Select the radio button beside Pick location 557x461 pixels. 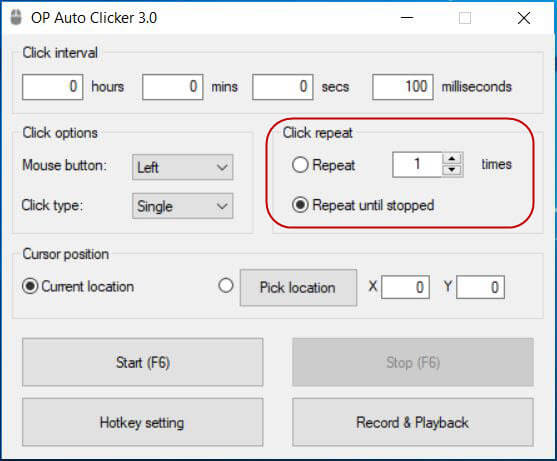(x=226, y=285)
